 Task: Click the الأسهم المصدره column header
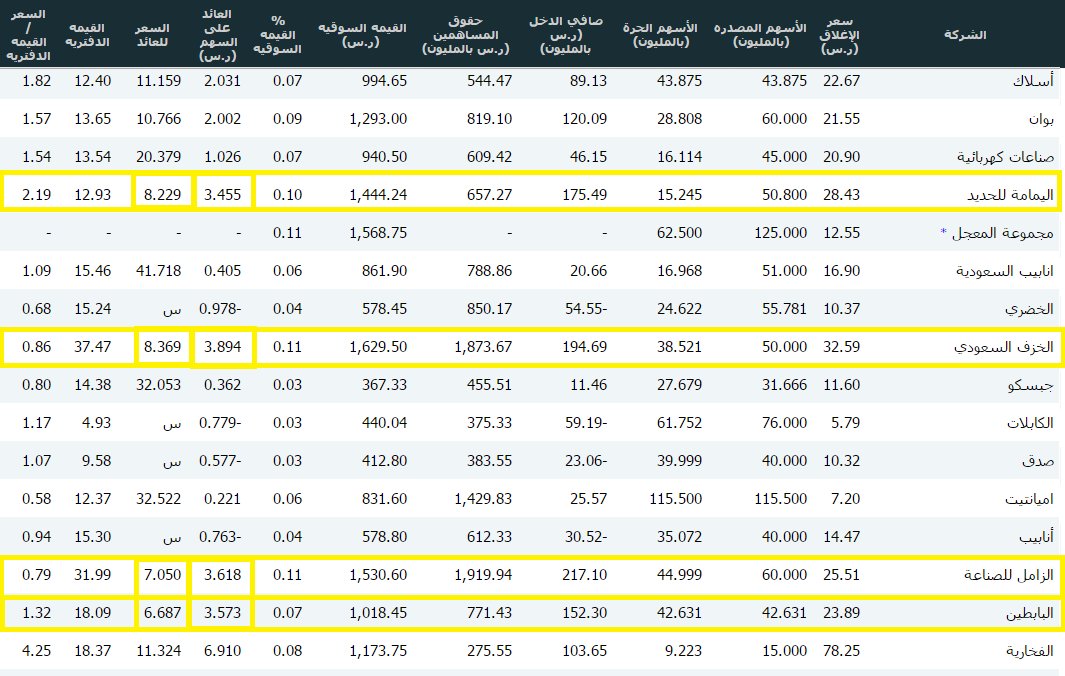click(760, 35)
